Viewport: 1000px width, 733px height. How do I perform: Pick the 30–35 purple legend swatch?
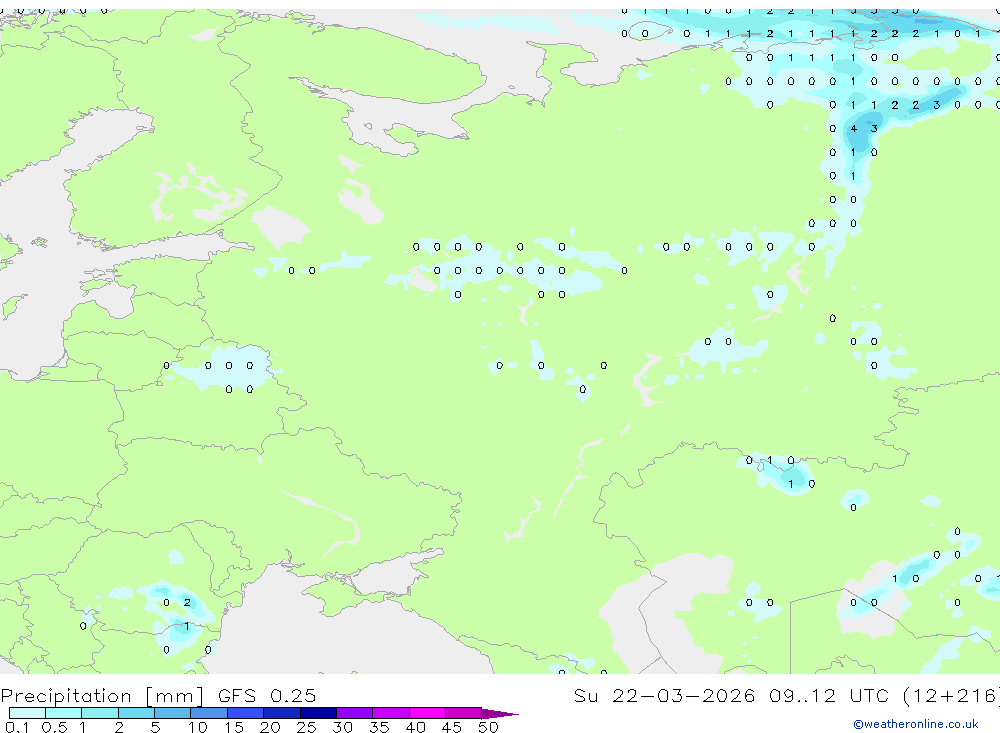354,713
